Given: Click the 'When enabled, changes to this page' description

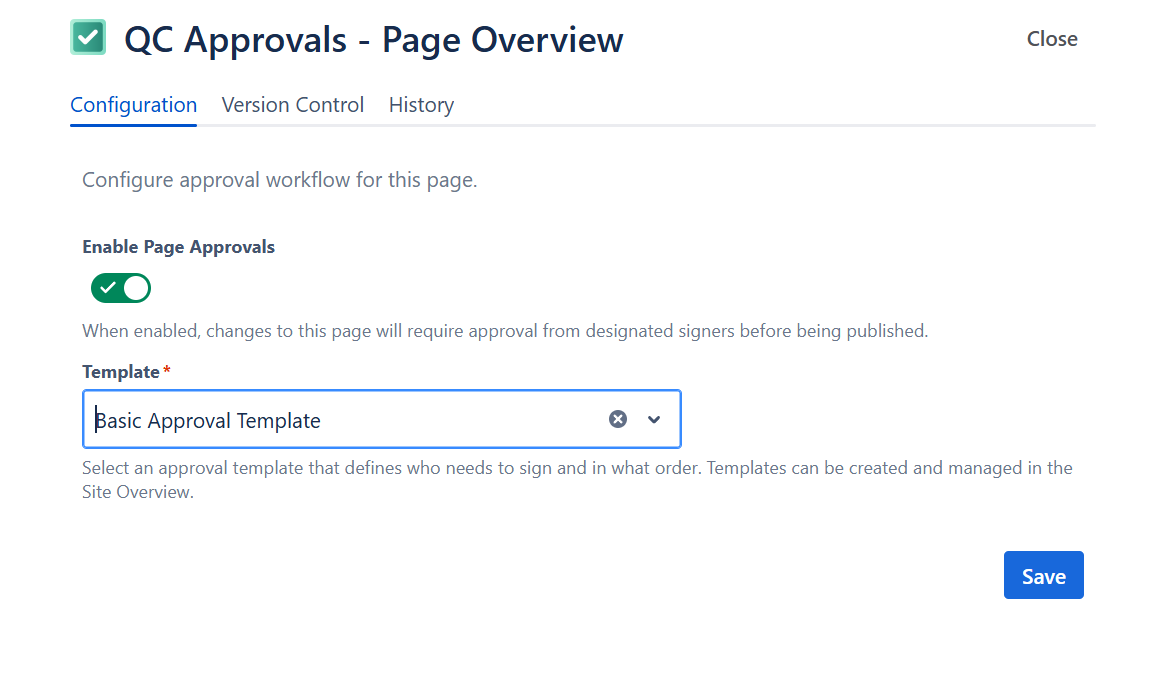Looking at the screenshot, I should (x=505, y=331).
